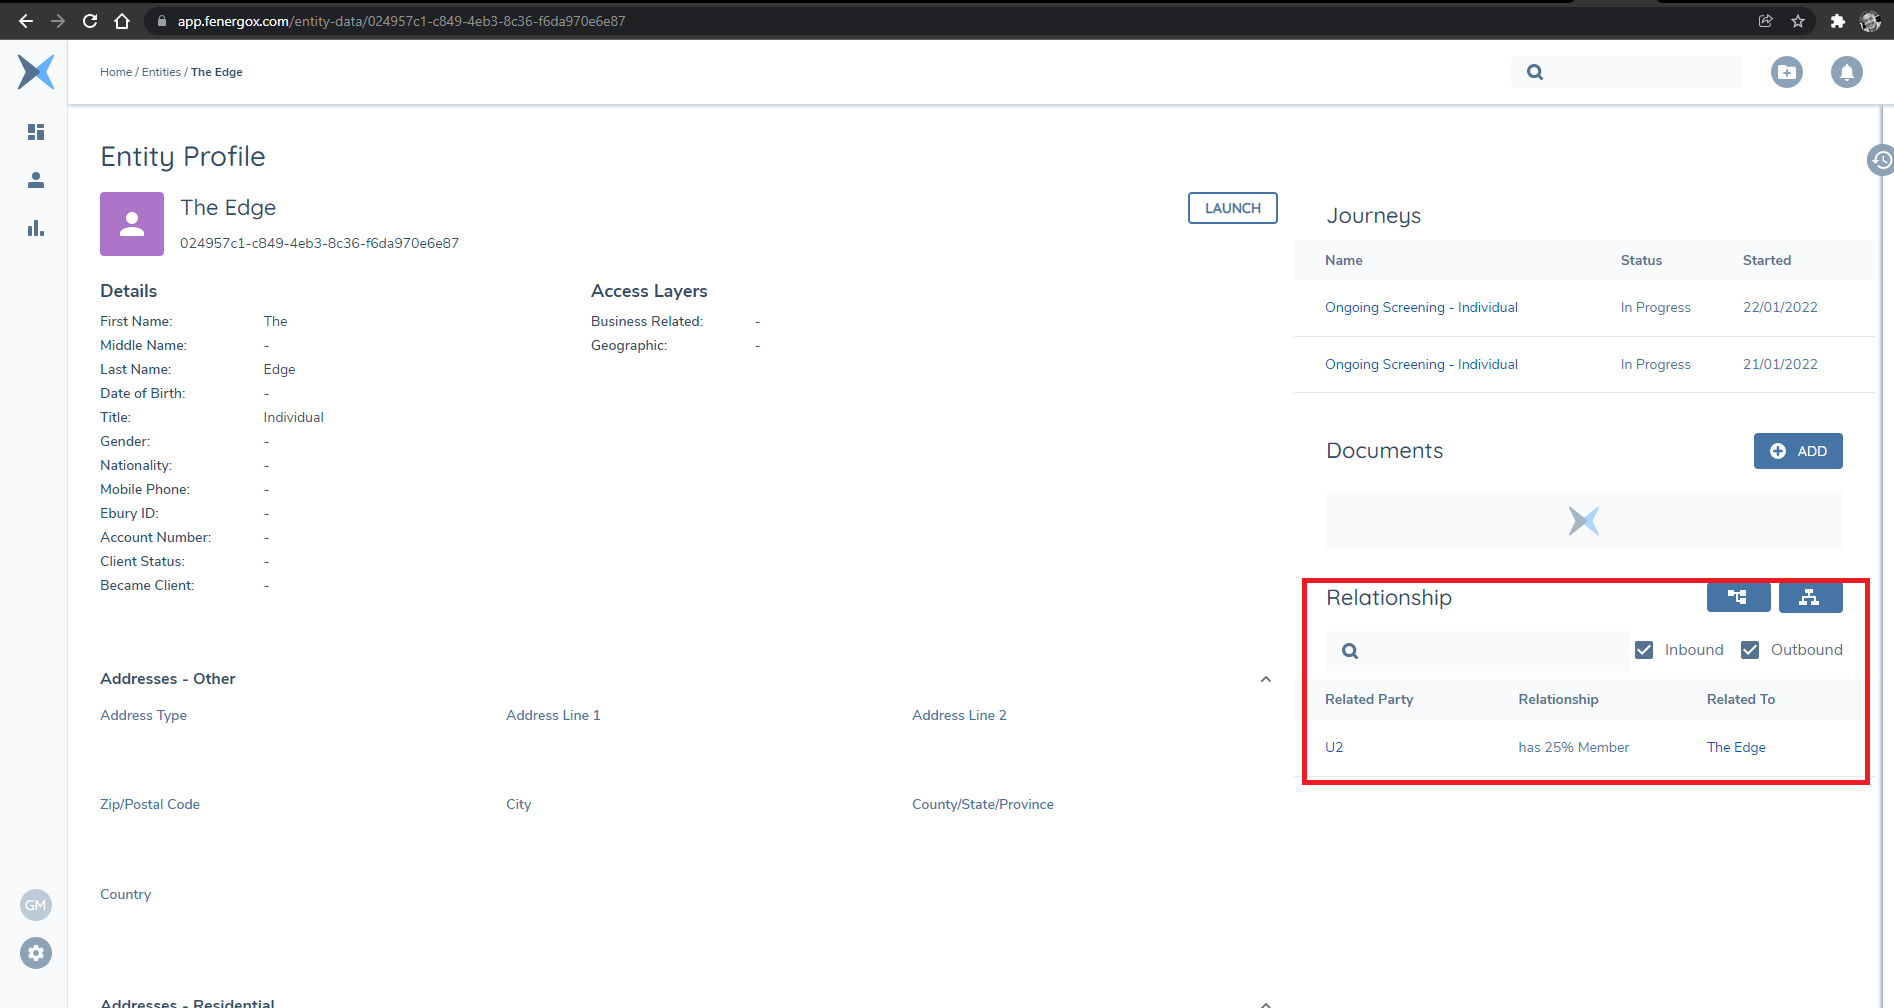The height and width of the screenshot is (1008, 1894).
Task: Go to Entities in breadcrumb
Action: click(x=161, y=72)
